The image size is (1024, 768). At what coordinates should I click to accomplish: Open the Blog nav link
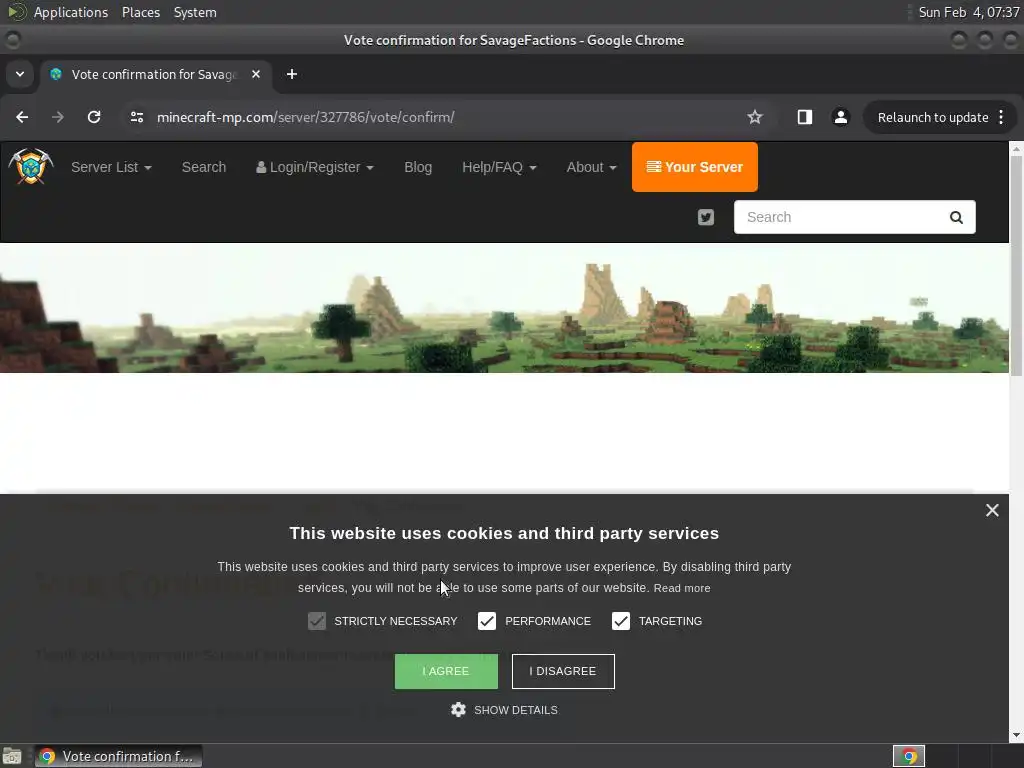[x=418, y=167]
